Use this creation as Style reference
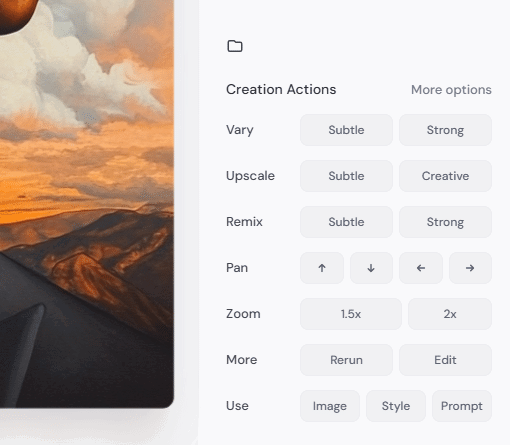Image resolution: width=510 pixels, height=445 pixels. 396,406
